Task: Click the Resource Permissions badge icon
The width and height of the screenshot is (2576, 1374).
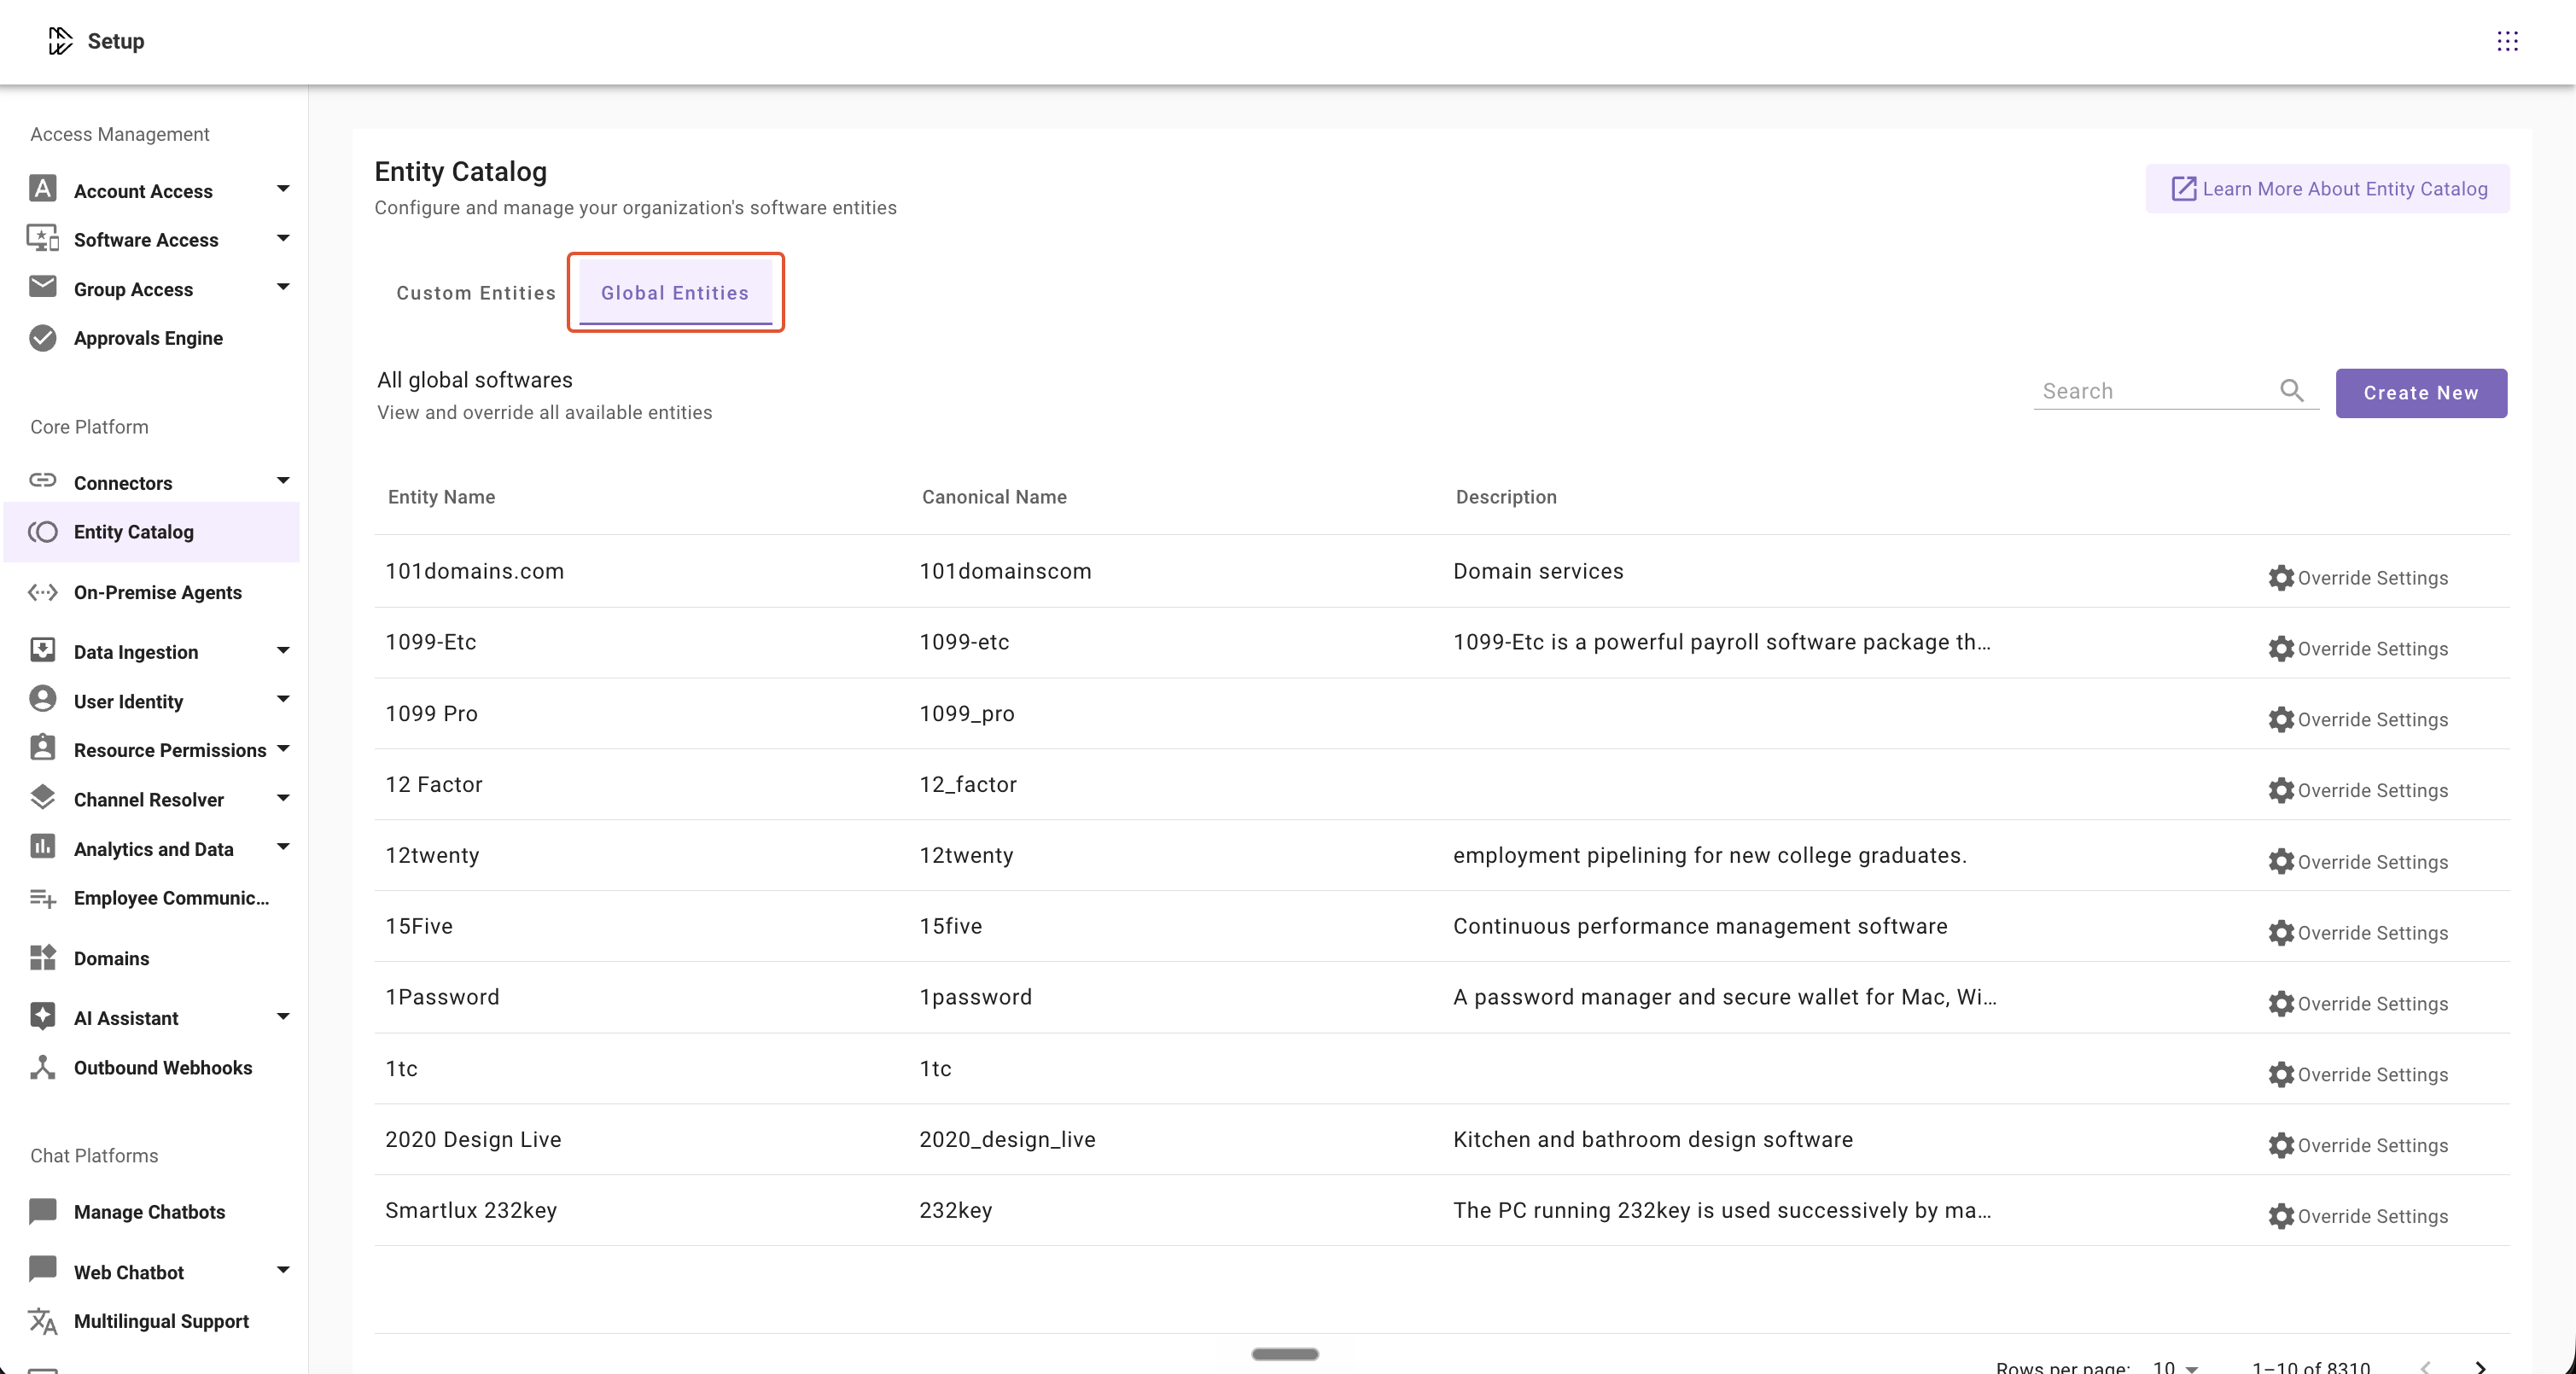Action: click(42, 748)
